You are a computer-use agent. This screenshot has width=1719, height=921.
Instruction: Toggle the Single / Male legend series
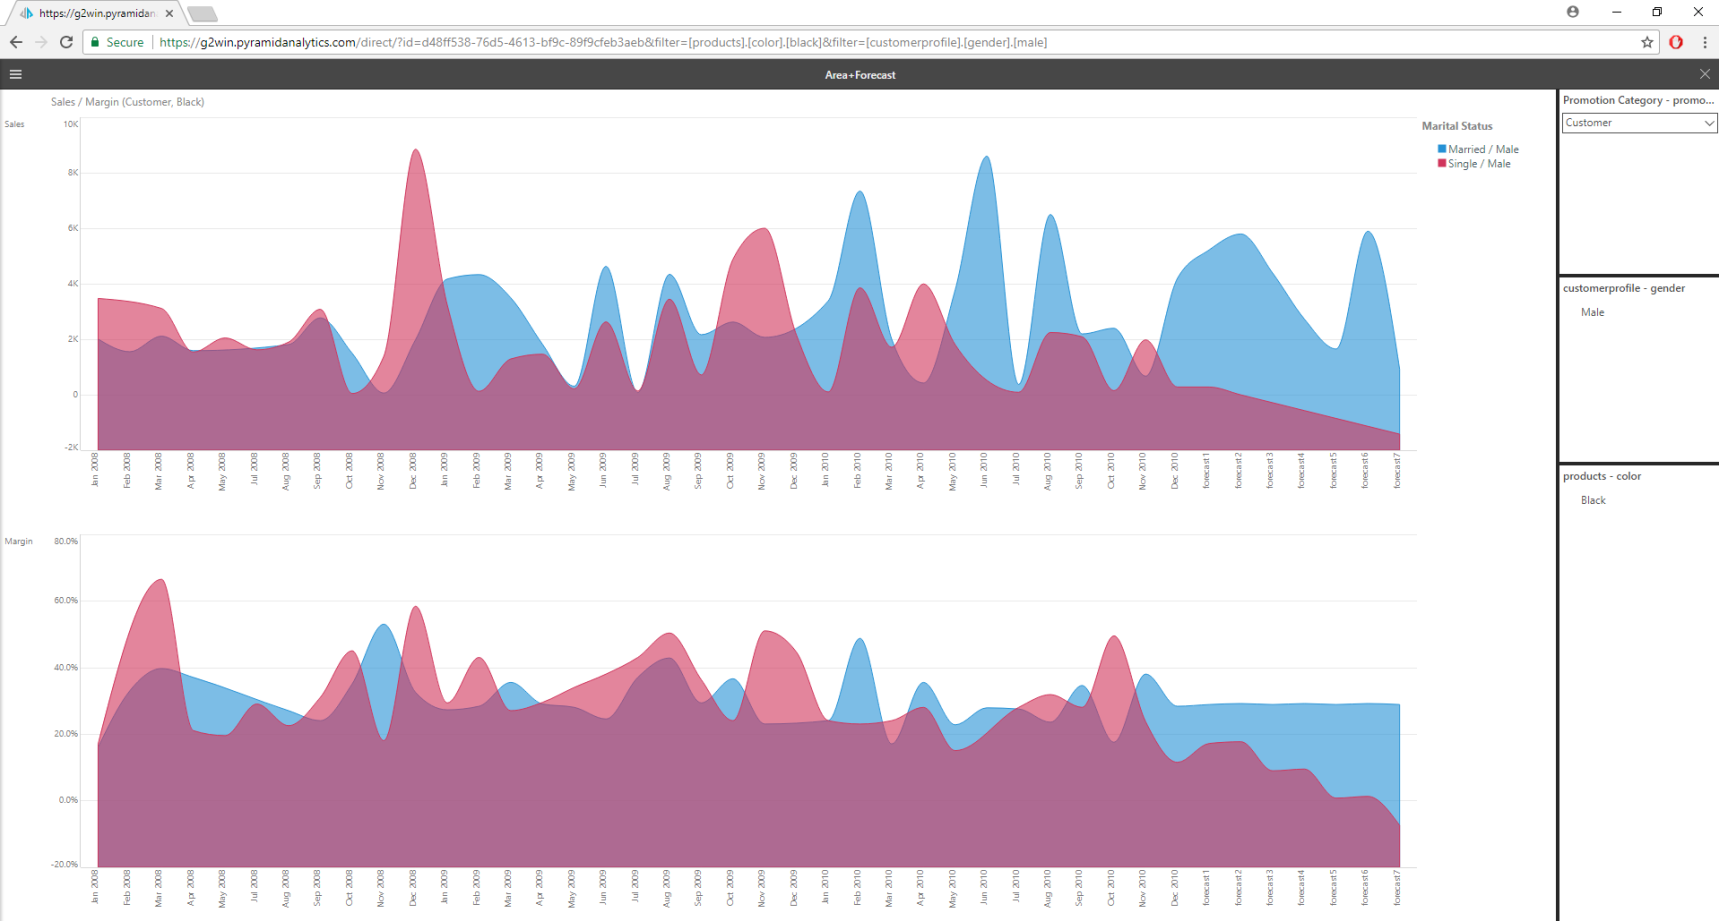pos(1479,164)
